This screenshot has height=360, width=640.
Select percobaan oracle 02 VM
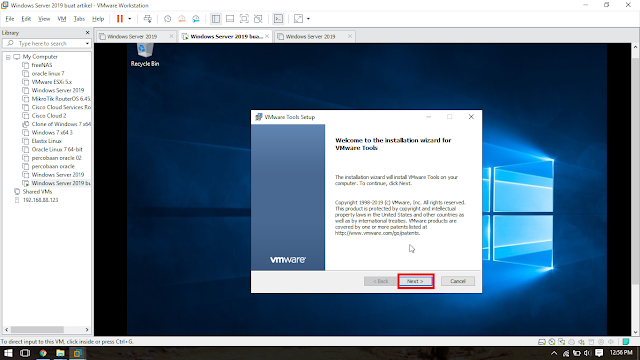(56, 158)
